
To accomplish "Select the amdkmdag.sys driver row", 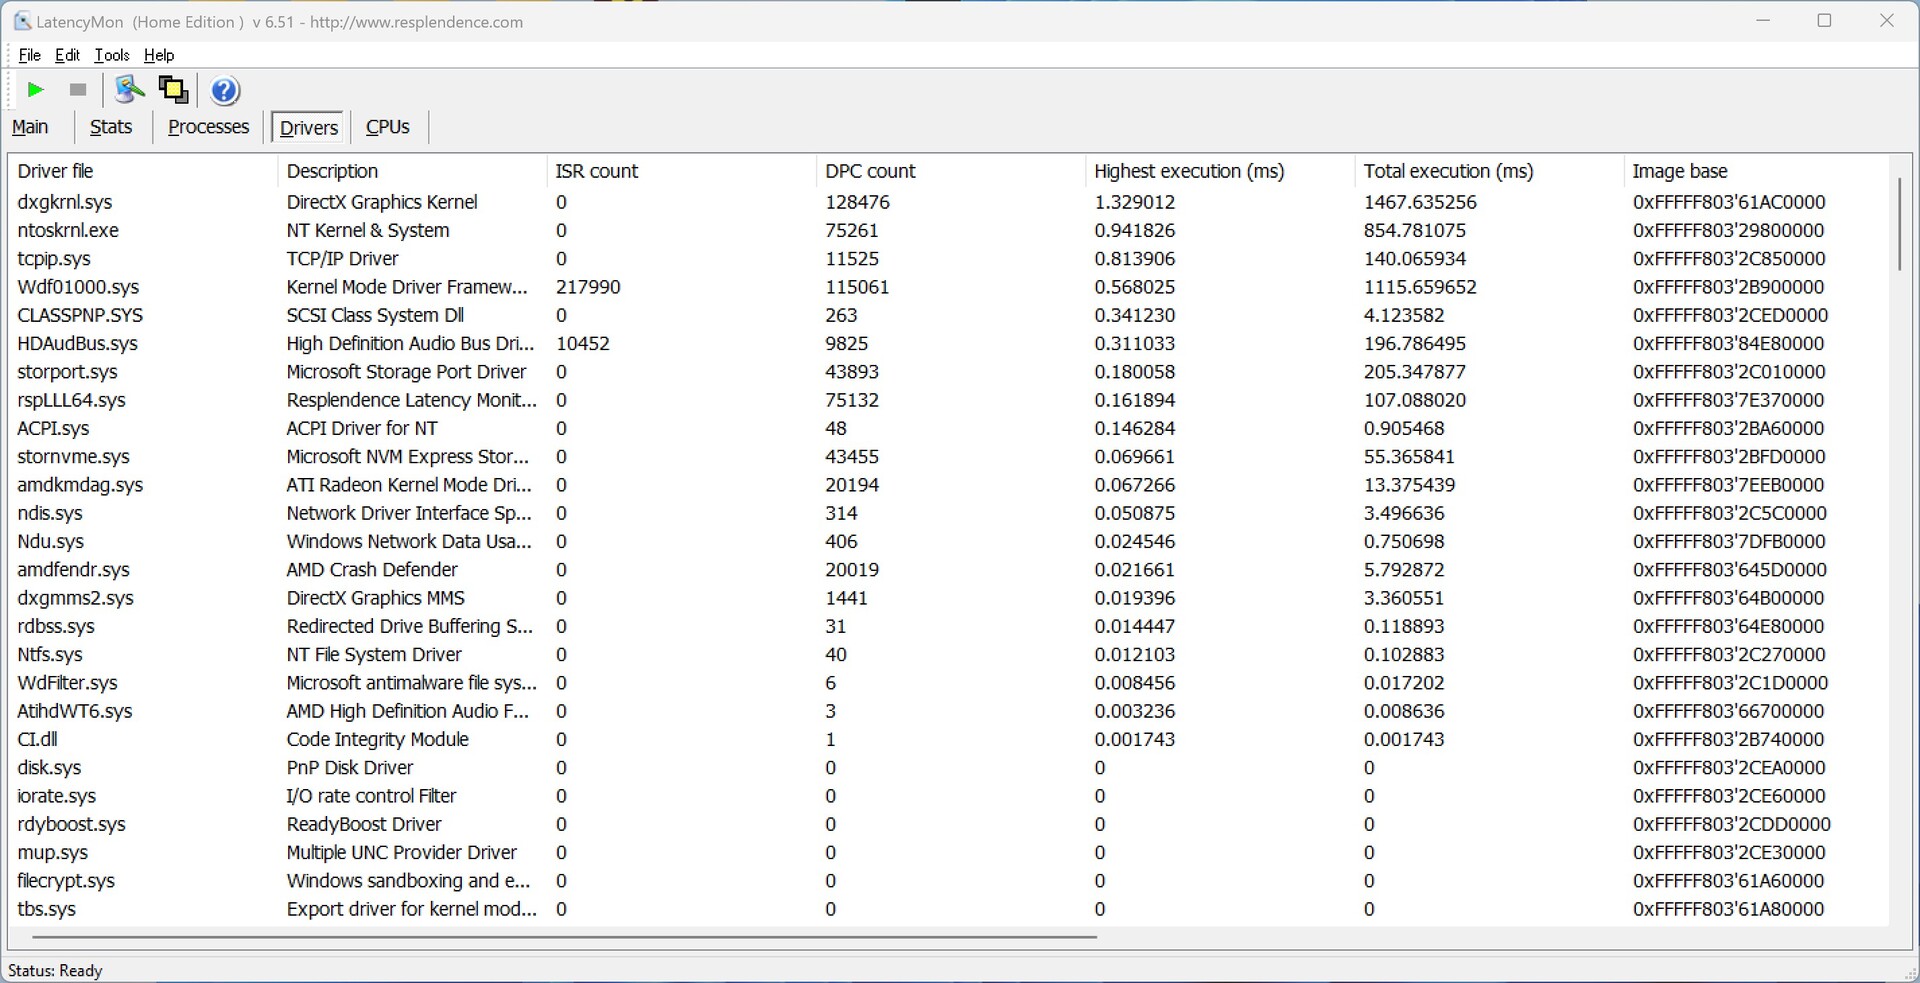I will (x=948, y=485).
